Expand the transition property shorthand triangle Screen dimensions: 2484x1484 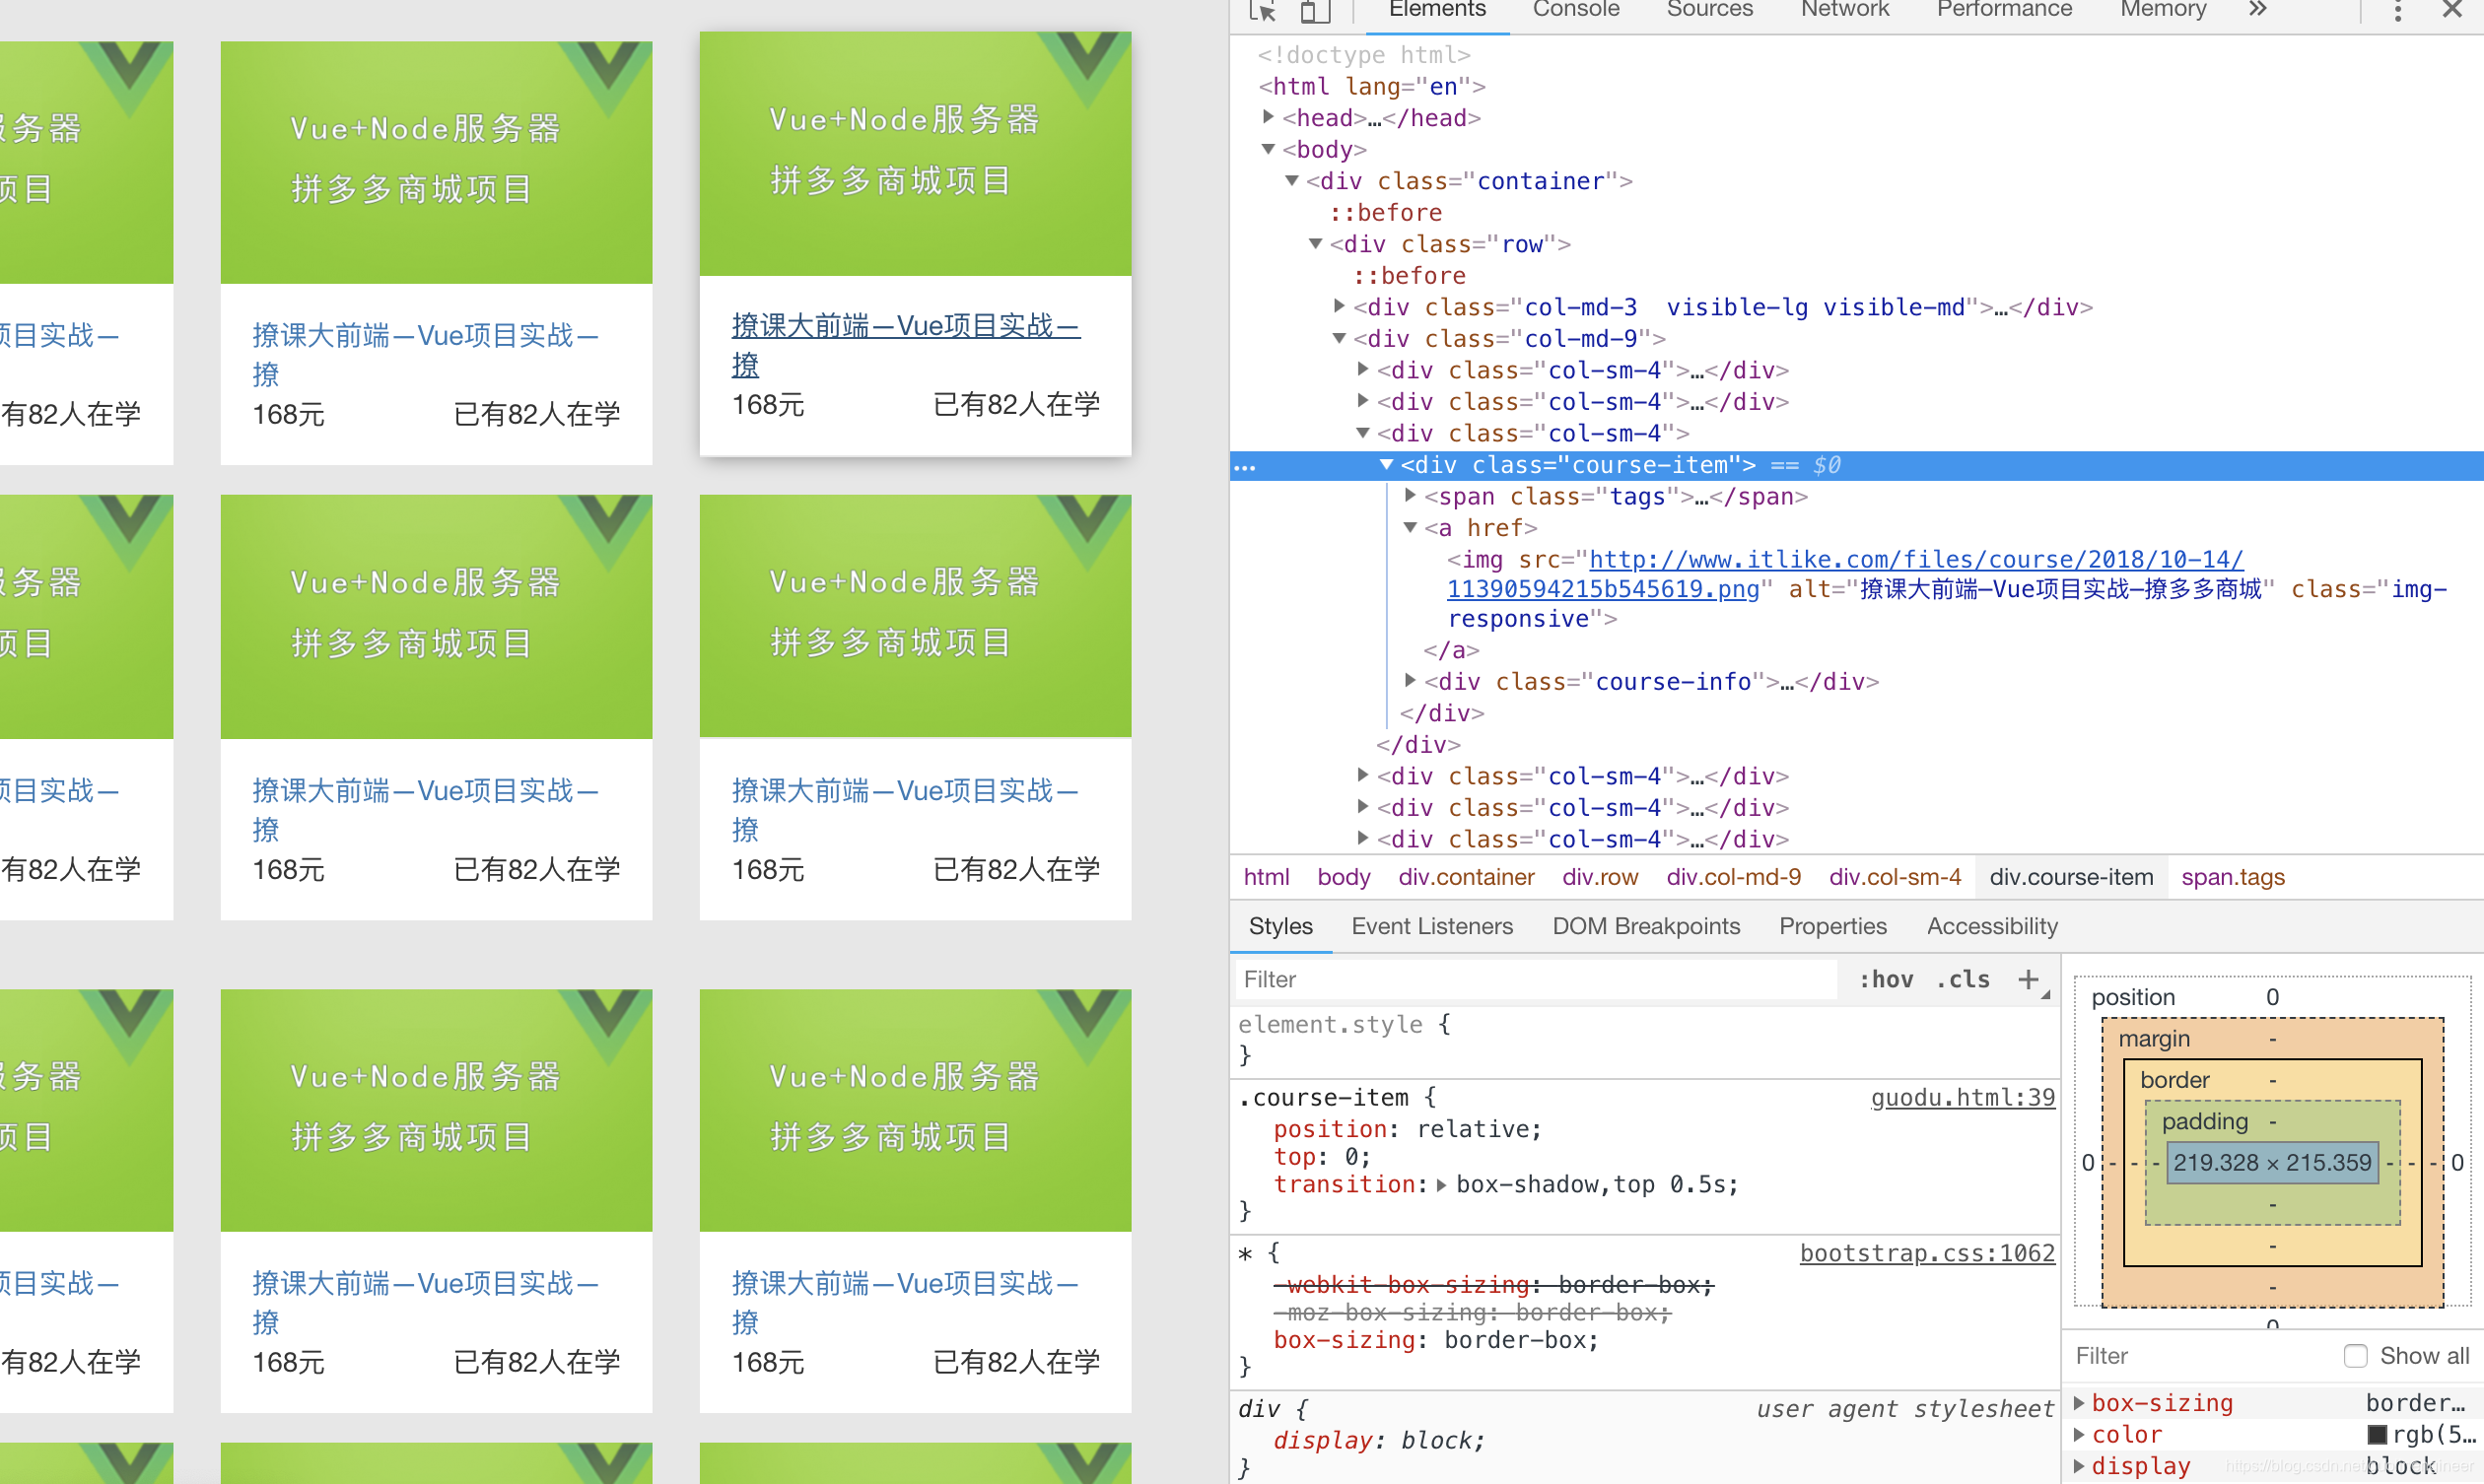1441,1185
